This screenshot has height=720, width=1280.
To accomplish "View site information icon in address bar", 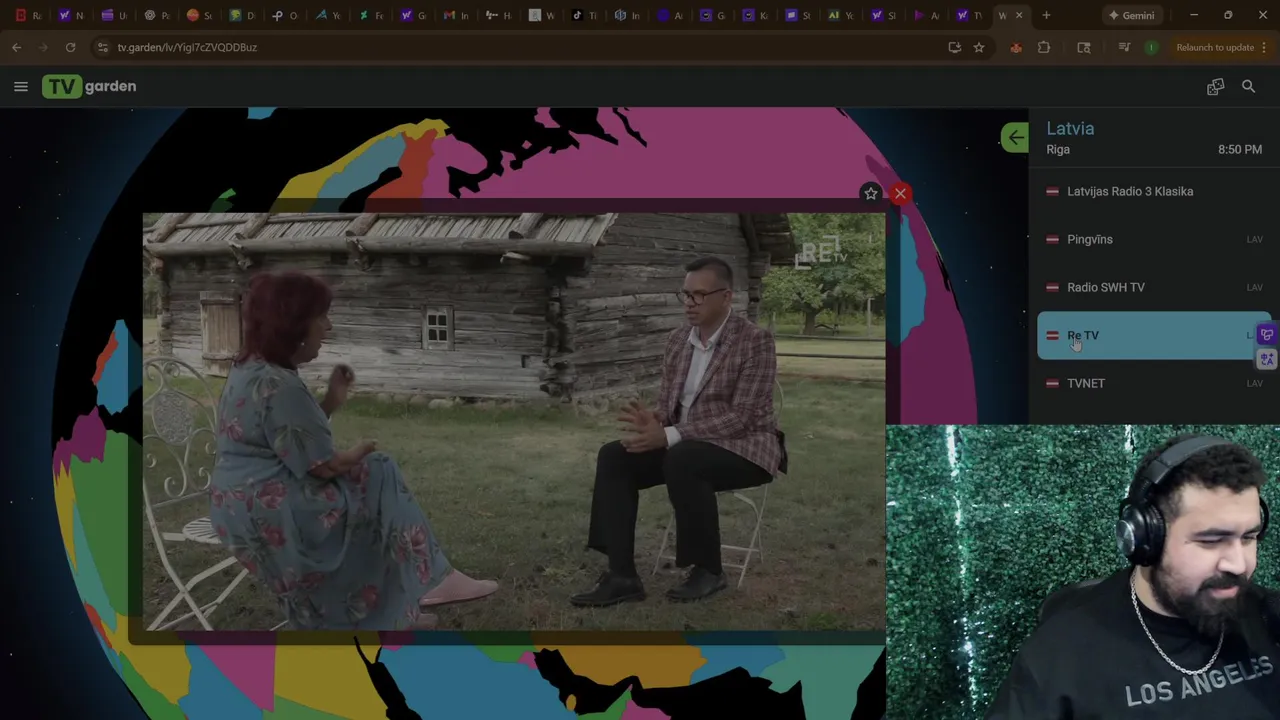I will (102, 47).
